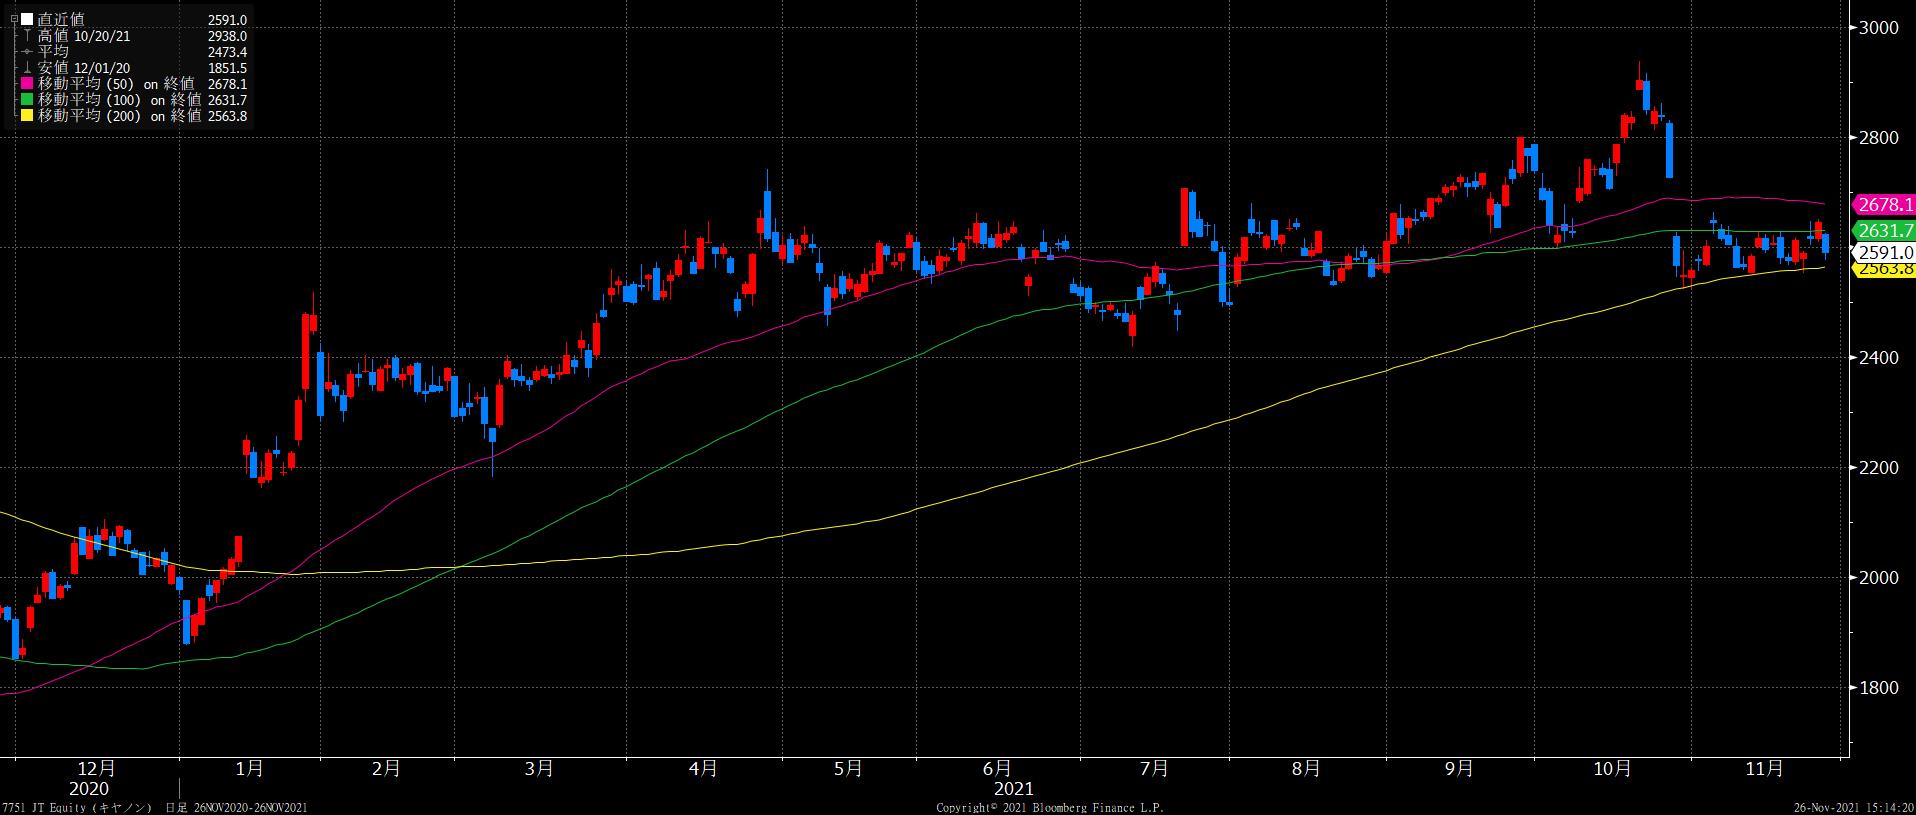
Task: Click the 11月 label on date axis
Action: [x=1764, y=769]
